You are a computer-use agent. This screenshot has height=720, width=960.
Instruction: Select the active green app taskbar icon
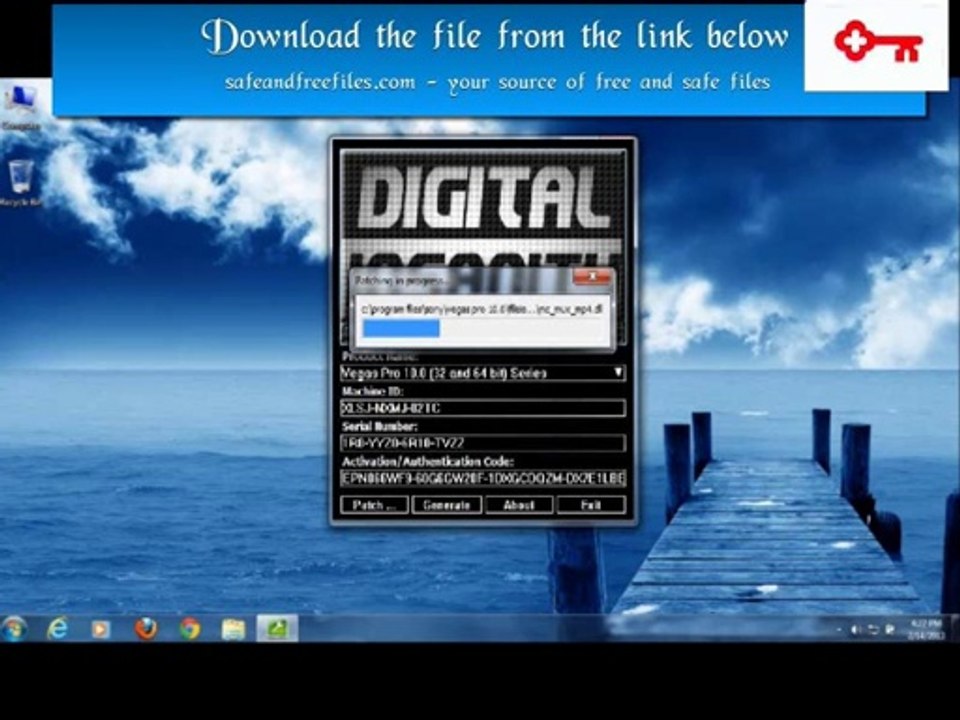[277, 629]
